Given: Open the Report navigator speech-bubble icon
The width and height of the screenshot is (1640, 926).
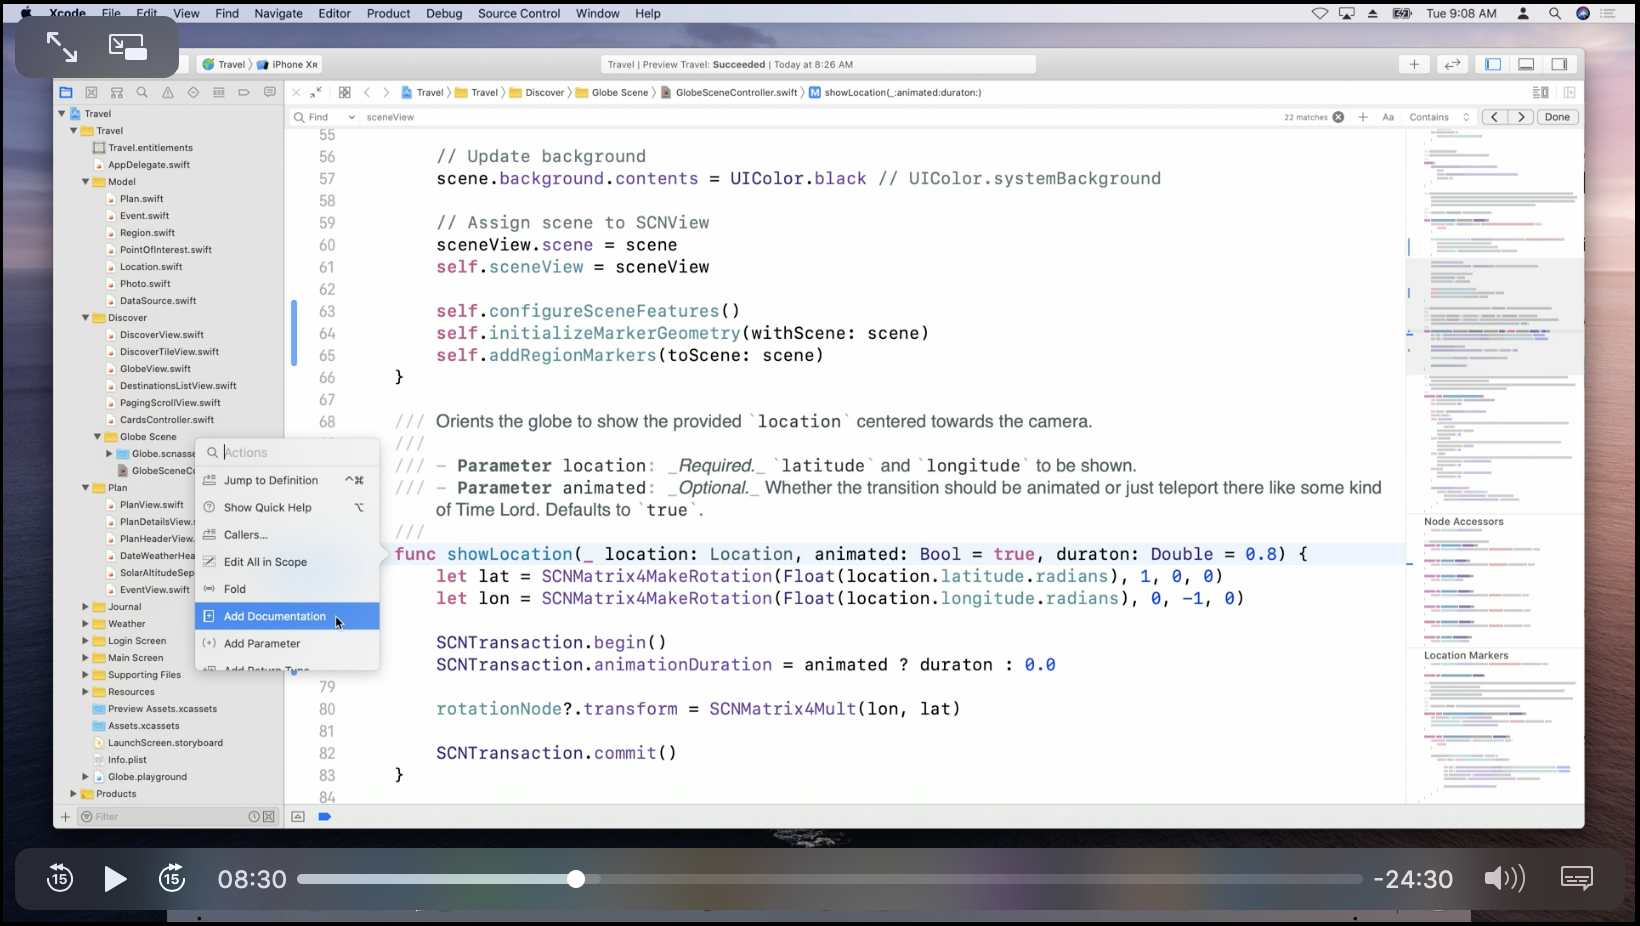Looking at the screenshot, I should click(x=270, y=92).
